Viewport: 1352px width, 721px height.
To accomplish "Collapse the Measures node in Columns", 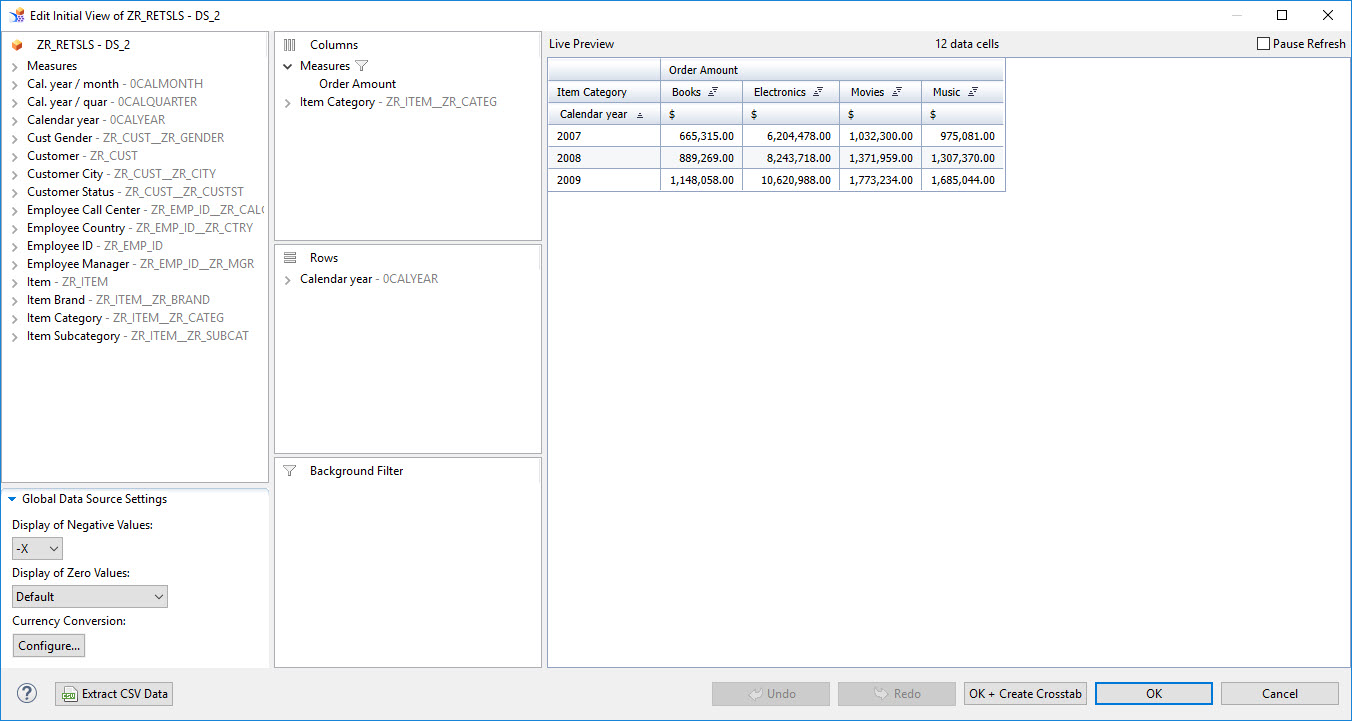I will (x=288, y=66).
